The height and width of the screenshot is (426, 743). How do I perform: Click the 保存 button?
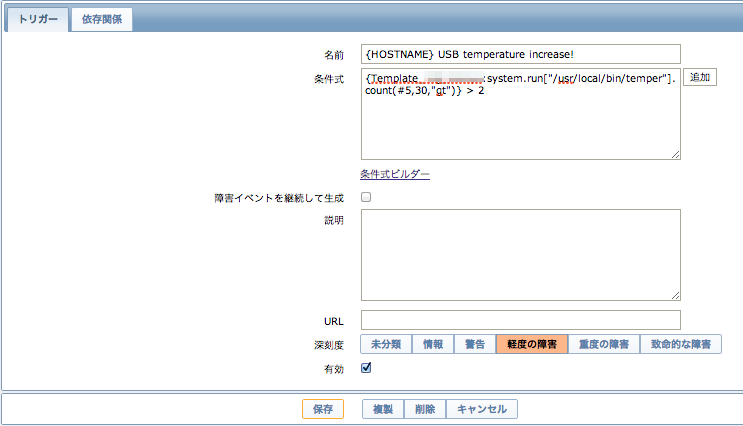(x=323, y=409)
